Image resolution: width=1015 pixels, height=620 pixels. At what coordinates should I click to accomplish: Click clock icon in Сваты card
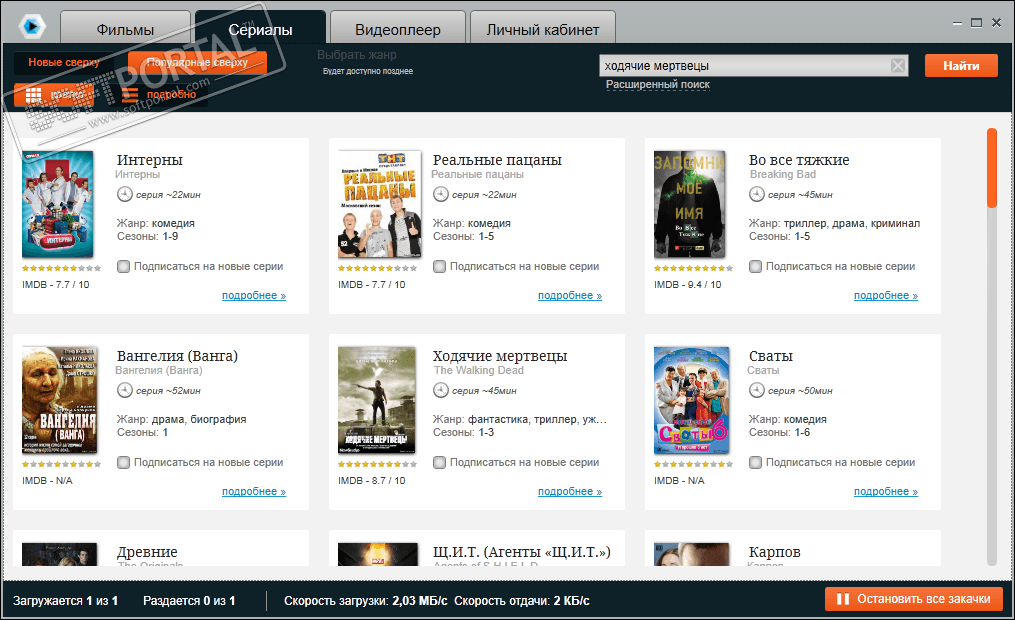click(x=756, y=390)
